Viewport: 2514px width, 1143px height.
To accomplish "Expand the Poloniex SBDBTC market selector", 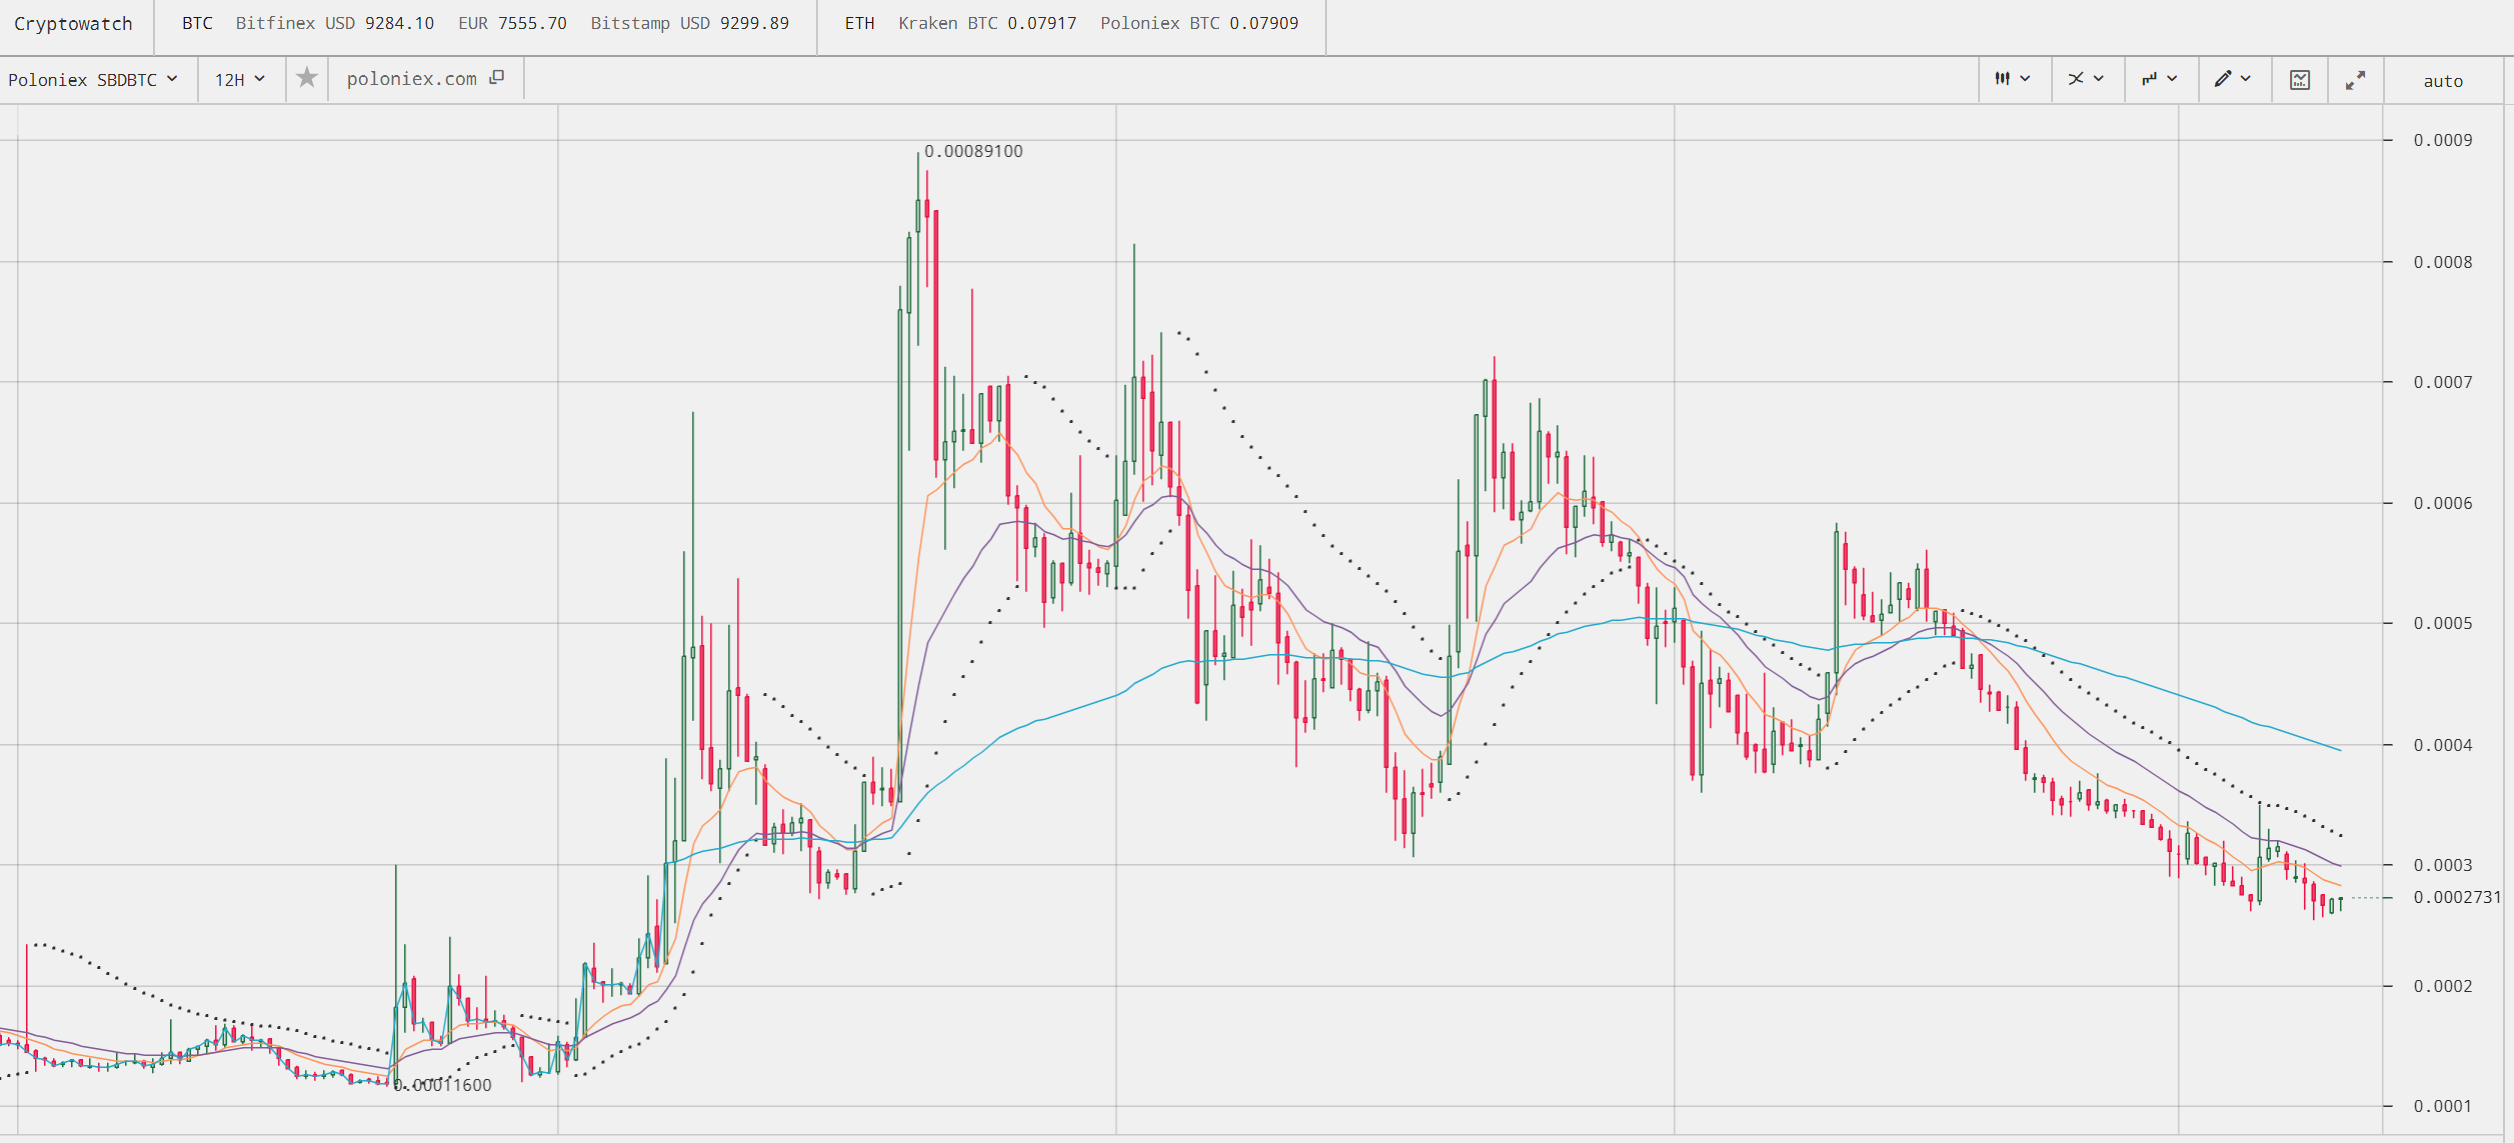I will pyautogui.click(x=93, y=80).
